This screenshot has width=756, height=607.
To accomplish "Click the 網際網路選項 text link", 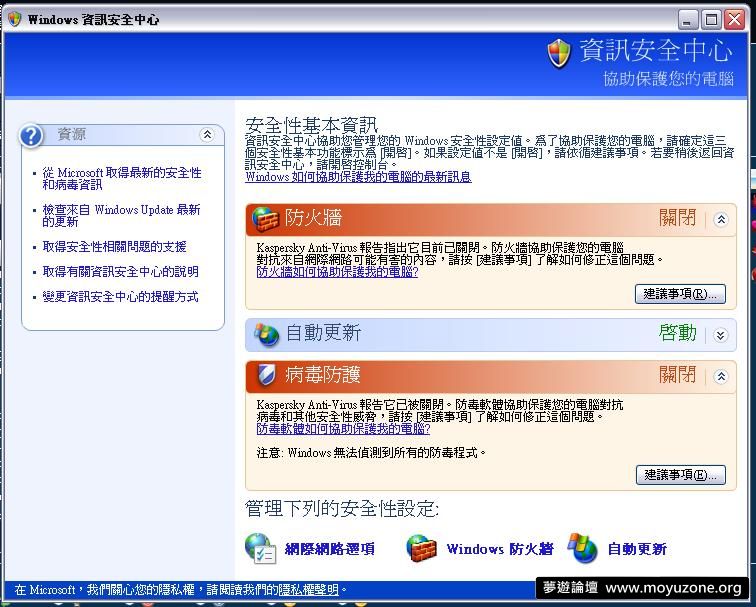I will point(329,549).
